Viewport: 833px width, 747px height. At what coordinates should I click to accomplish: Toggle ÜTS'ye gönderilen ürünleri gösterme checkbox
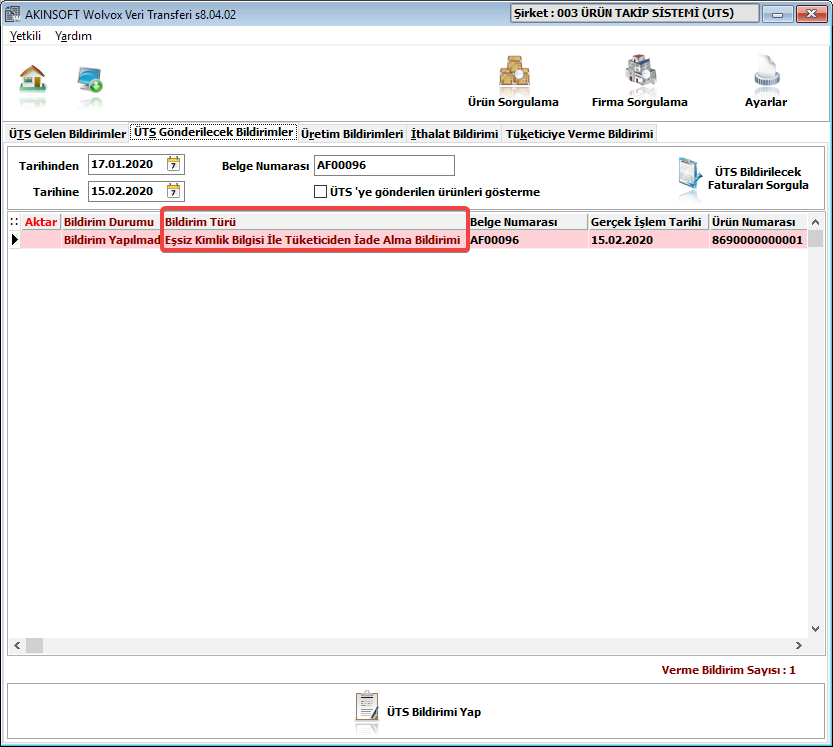(x=320, y=191)
